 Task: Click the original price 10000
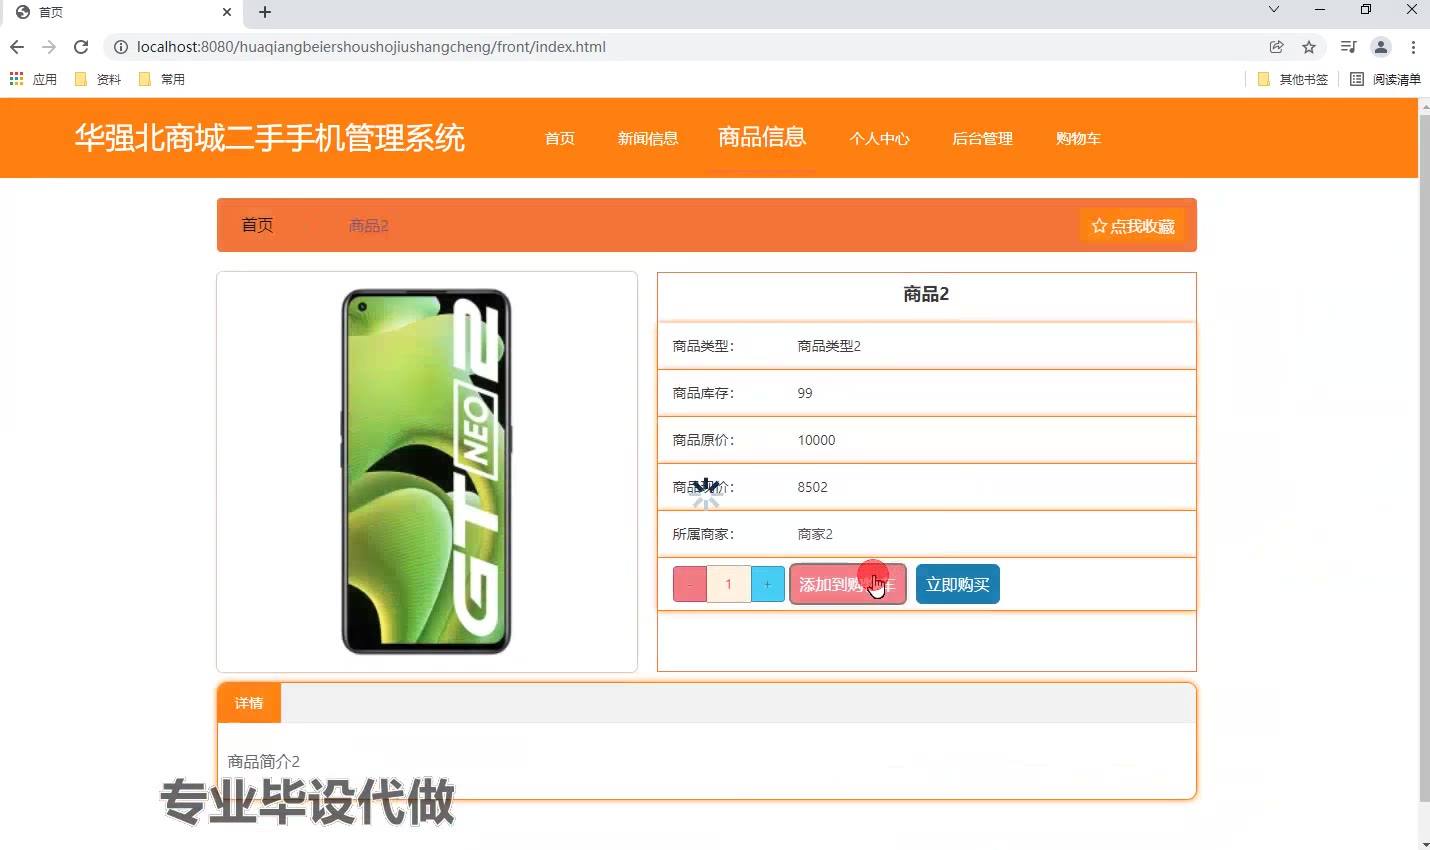pyautogui.click(x=816, y=440)
